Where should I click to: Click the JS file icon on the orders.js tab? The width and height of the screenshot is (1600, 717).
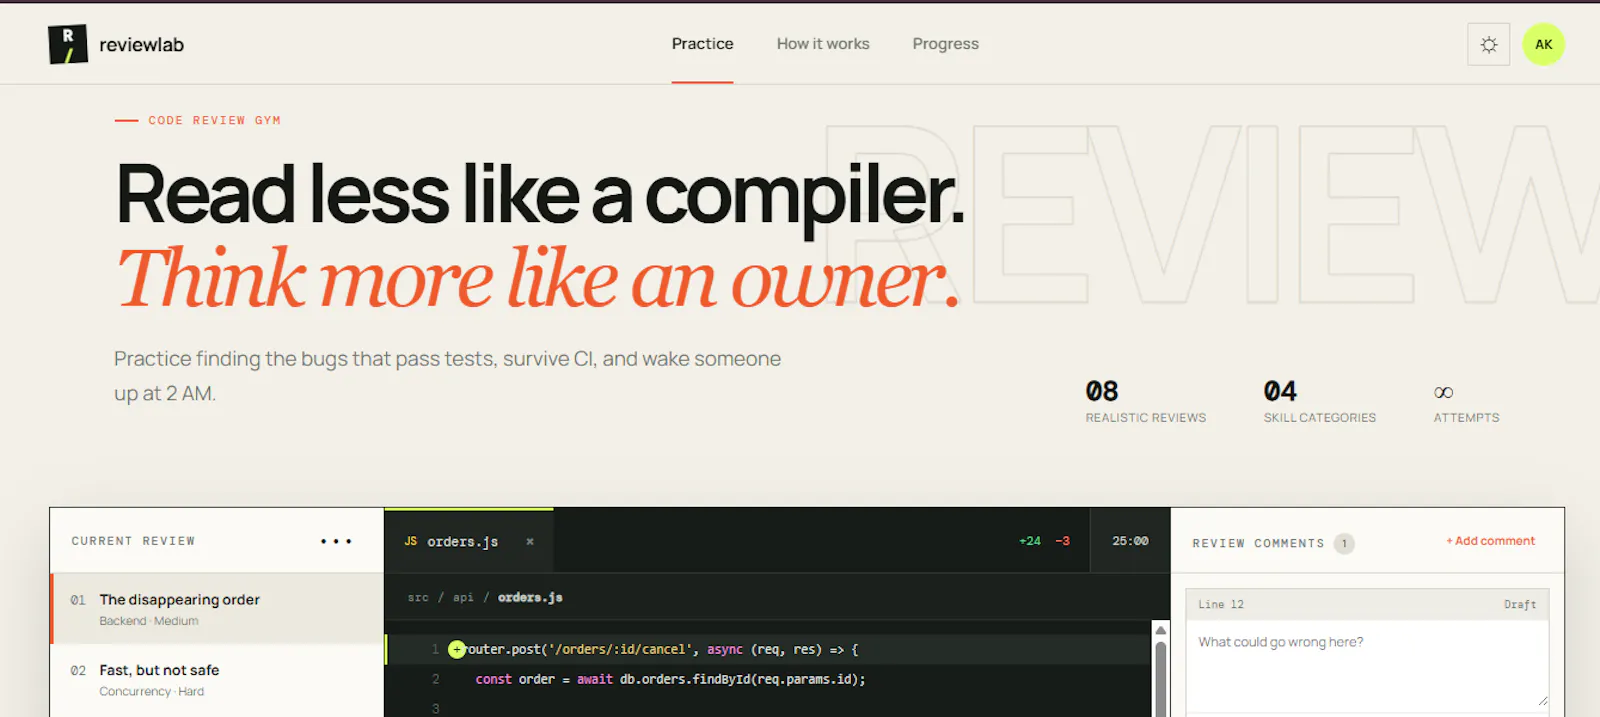411,541
